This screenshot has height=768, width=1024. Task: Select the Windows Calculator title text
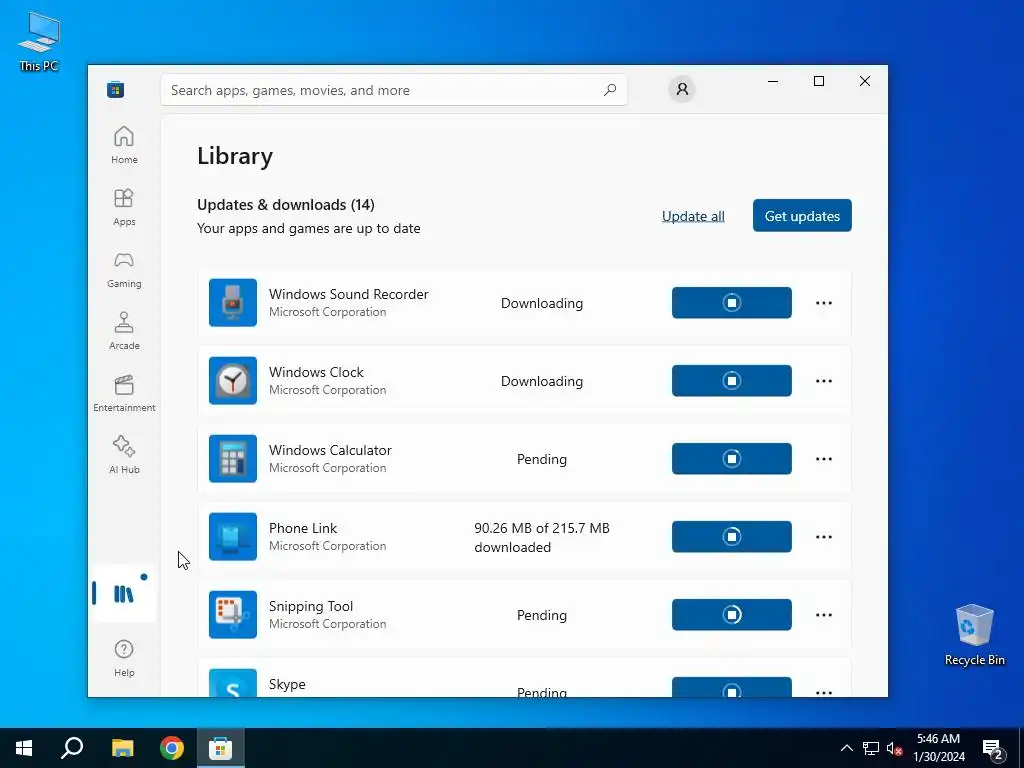pyautogui.click(x=330, y=450)
